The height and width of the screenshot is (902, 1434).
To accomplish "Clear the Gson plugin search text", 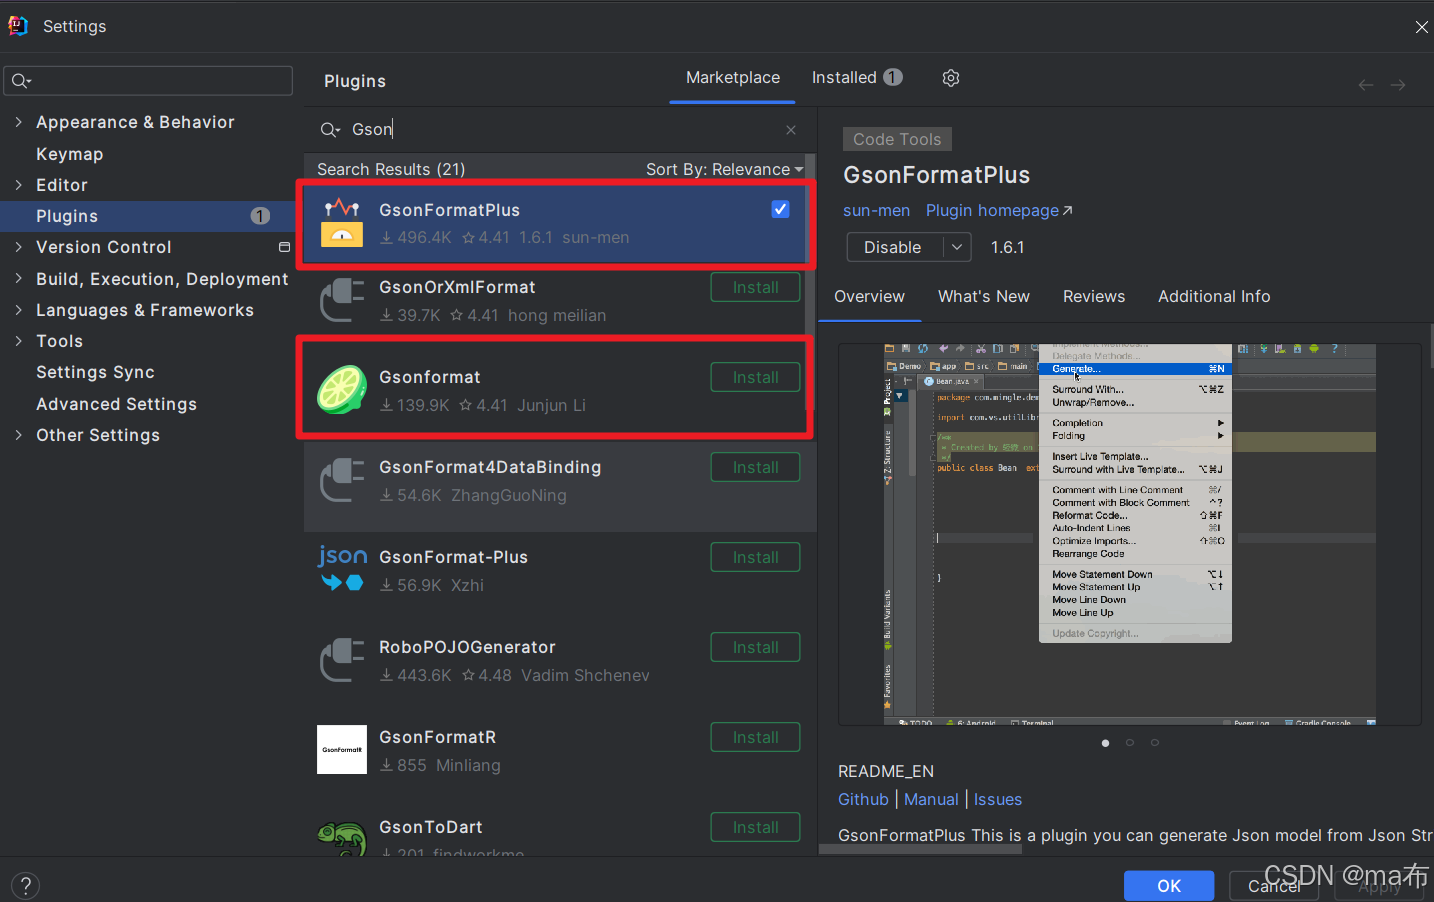I will pyautogui.click(x=791, y=130).
